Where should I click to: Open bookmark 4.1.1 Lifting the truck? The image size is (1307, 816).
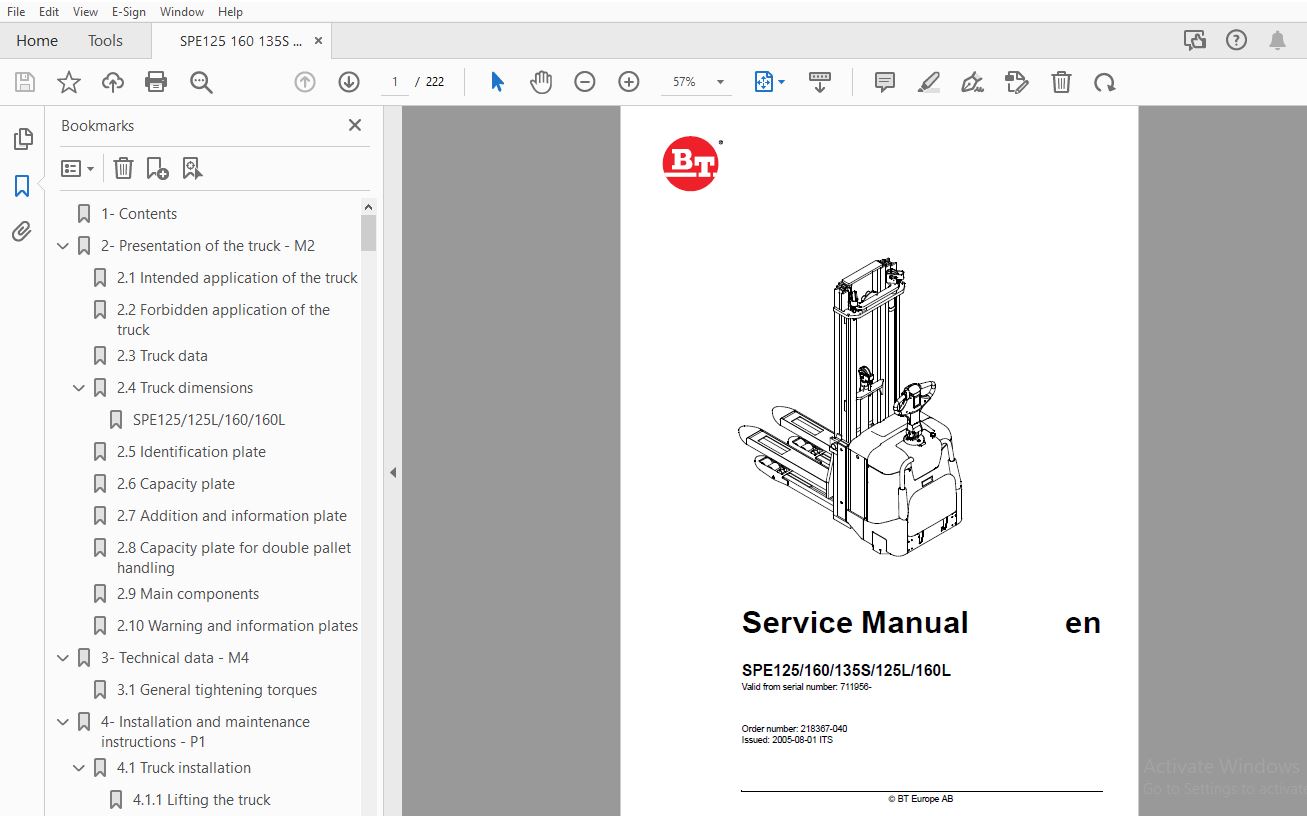(202, 800)
